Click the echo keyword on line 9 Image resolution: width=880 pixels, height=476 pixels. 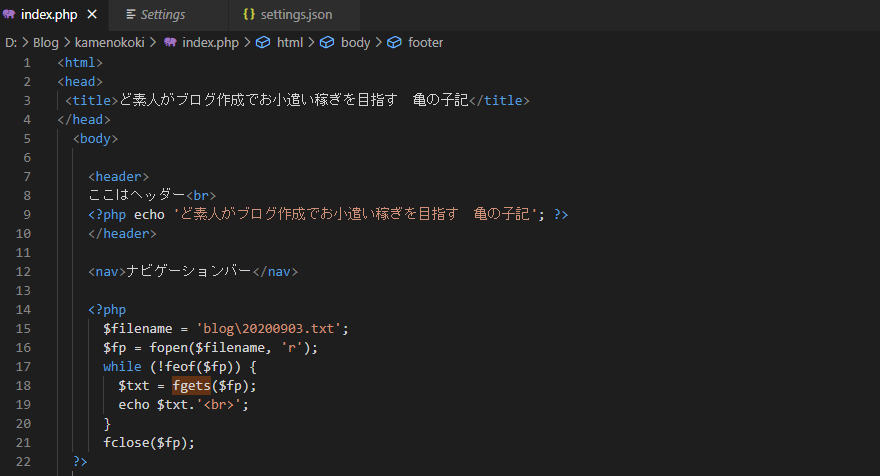pos(149,214)
